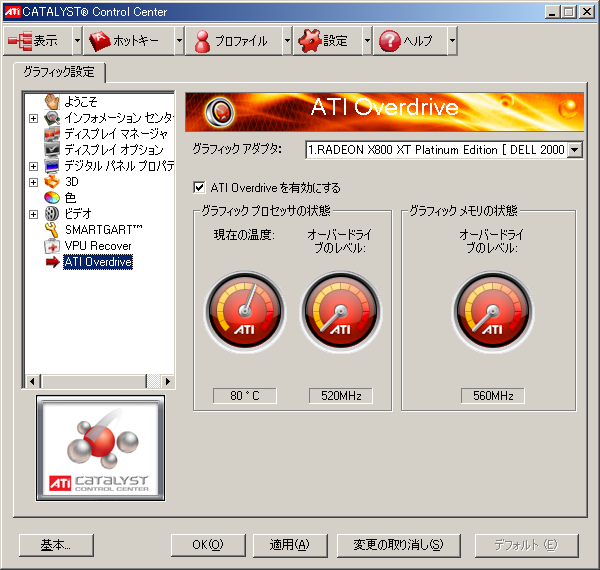The image size is (600, 570).
Task: Select the グラフィック設定 tab
Action: tap(59, 72)
